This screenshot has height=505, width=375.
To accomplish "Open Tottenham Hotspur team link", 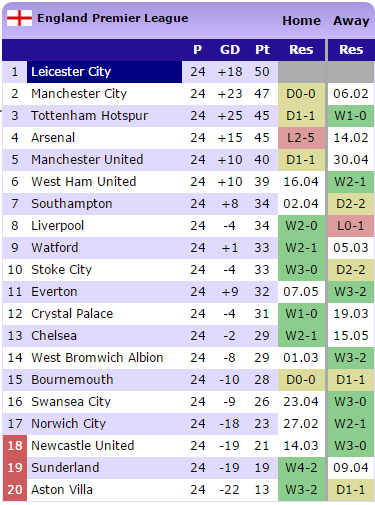I will [x=90, y=116].
